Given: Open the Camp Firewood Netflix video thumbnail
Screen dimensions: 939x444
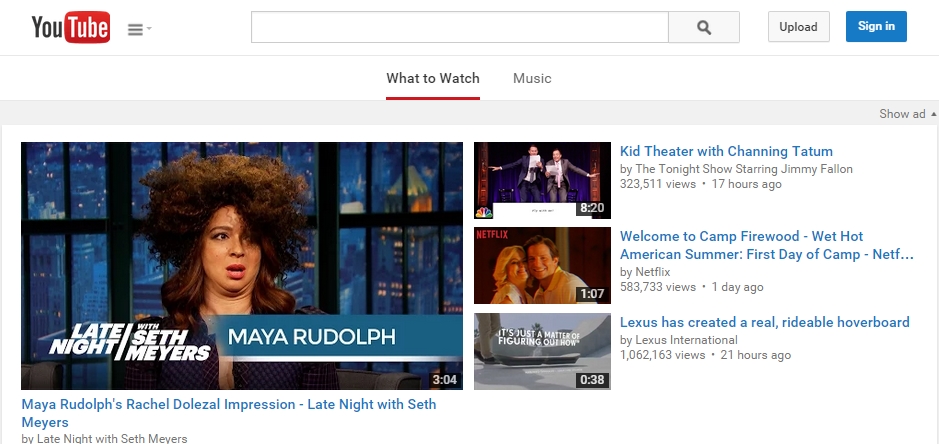Looking at the screenshot, I should [x=542, y=265].
